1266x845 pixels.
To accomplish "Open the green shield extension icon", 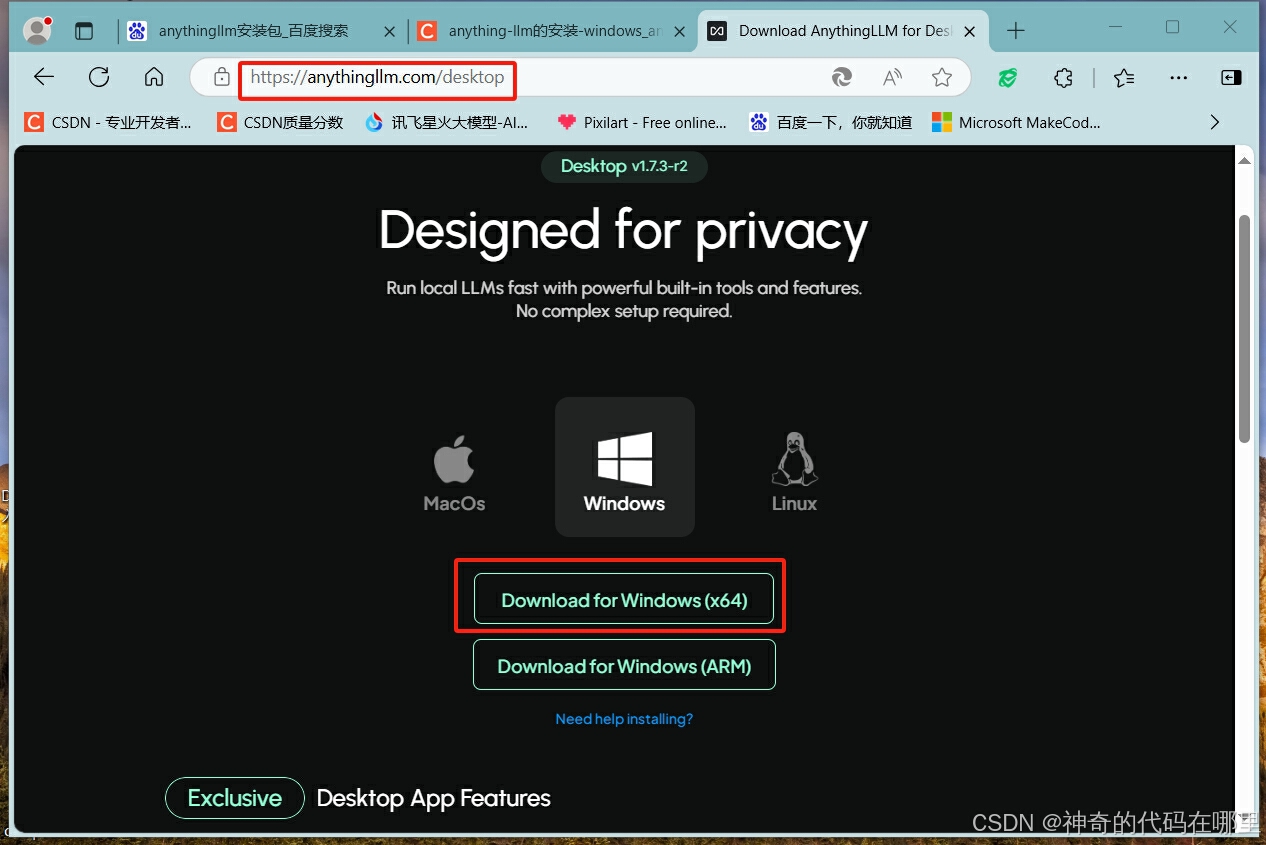I will [x=1007, y=77].
